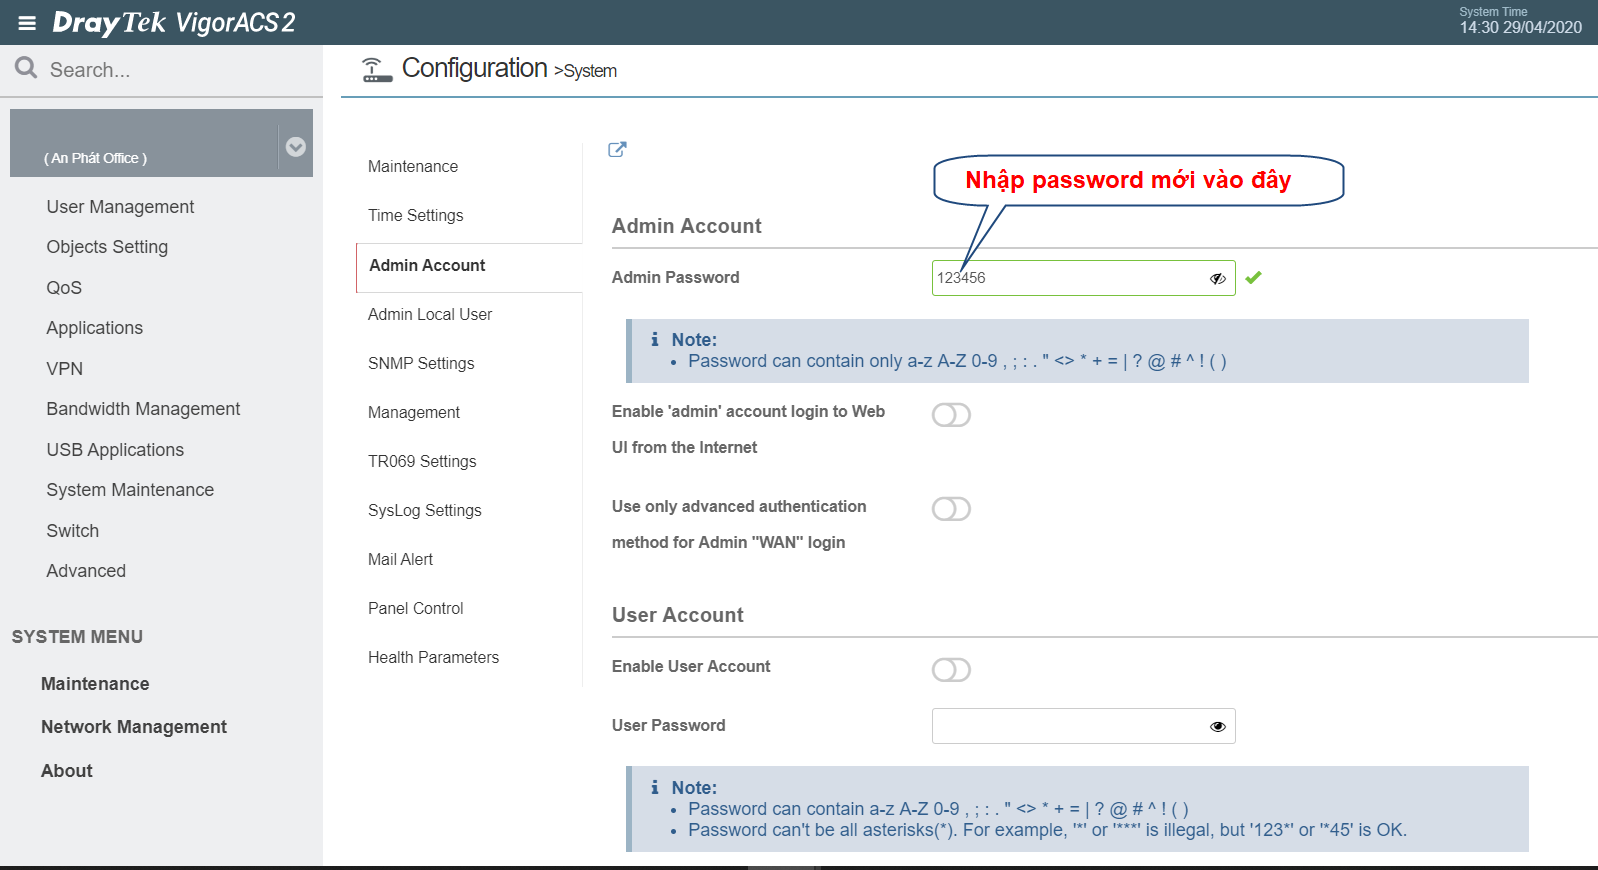Click the User Password input field
The width and height of the screenshot is (1598, 870).
point(1065,726)
